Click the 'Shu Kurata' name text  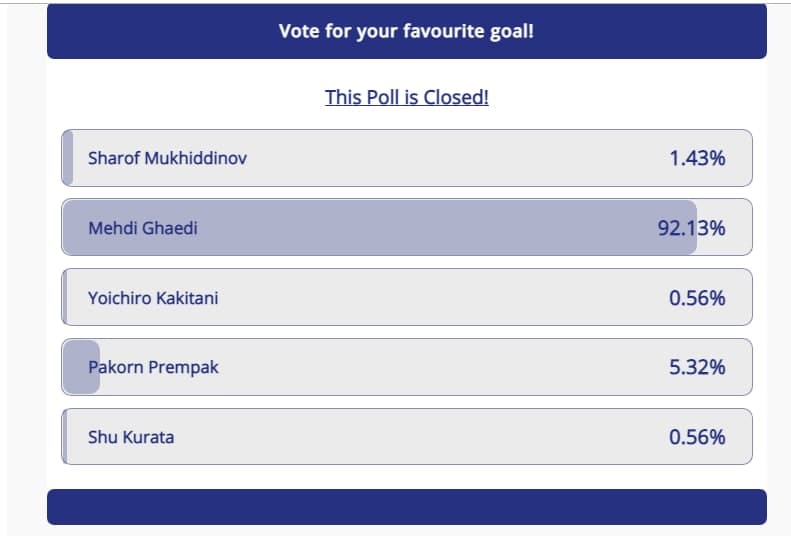(131, 437)
